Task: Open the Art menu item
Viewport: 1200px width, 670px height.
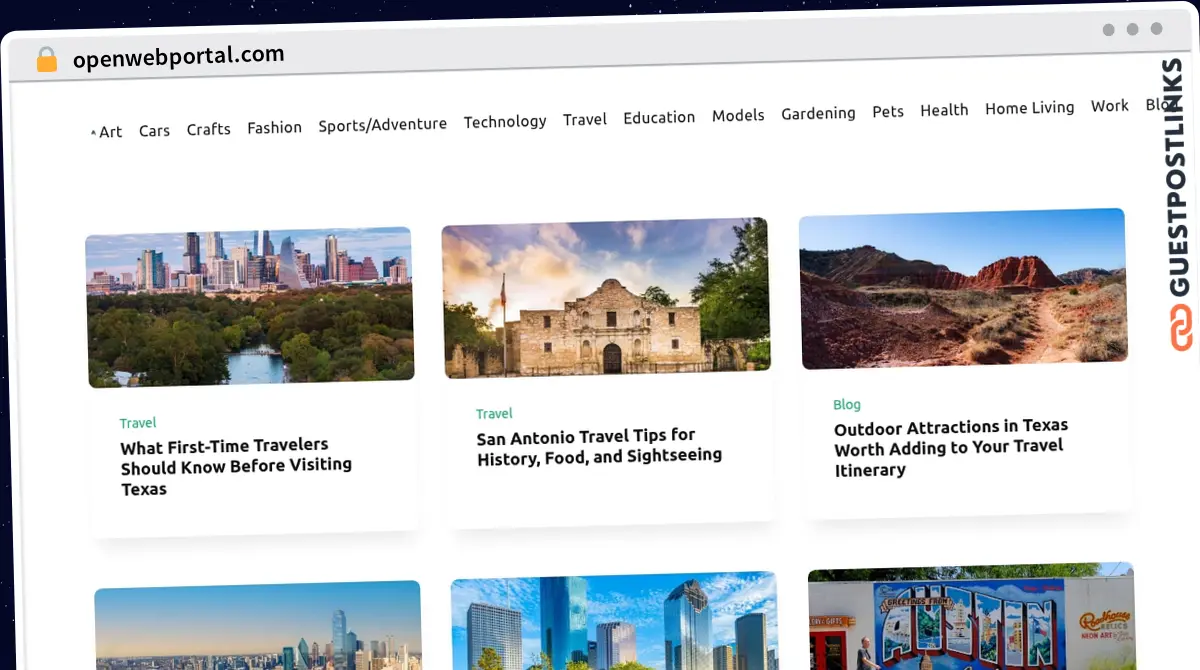Action: point(110,131)
